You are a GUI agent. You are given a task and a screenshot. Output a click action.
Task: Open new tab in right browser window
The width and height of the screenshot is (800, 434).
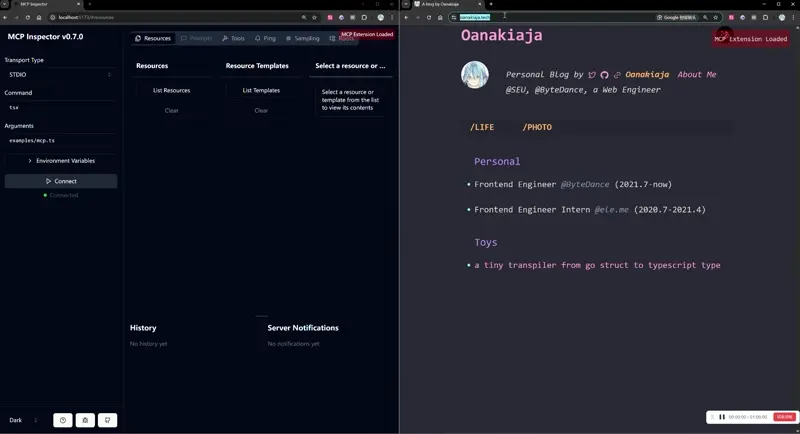(x=491, y=4)
